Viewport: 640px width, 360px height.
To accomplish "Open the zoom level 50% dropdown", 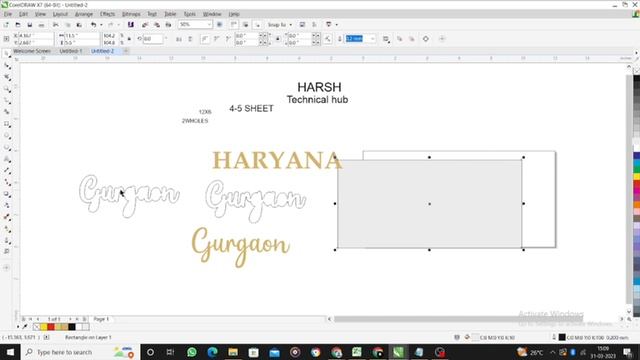I will 209,25.
